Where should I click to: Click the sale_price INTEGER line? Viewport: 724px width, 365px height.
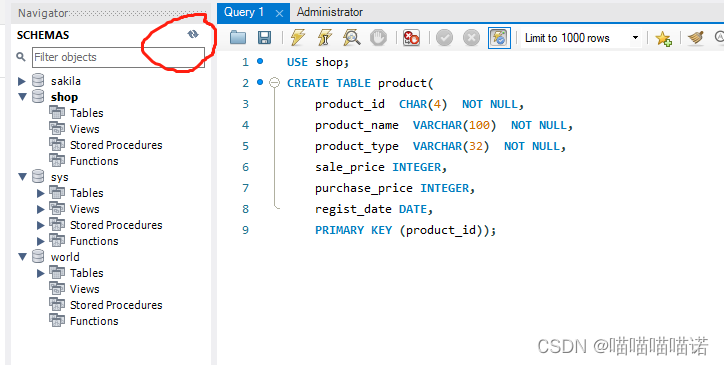(x=381, y=167)
